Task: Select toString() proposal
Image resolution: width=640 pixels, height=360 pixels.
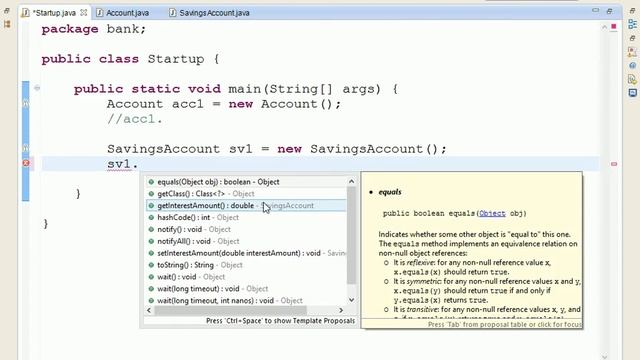Action: click(247, 265)
